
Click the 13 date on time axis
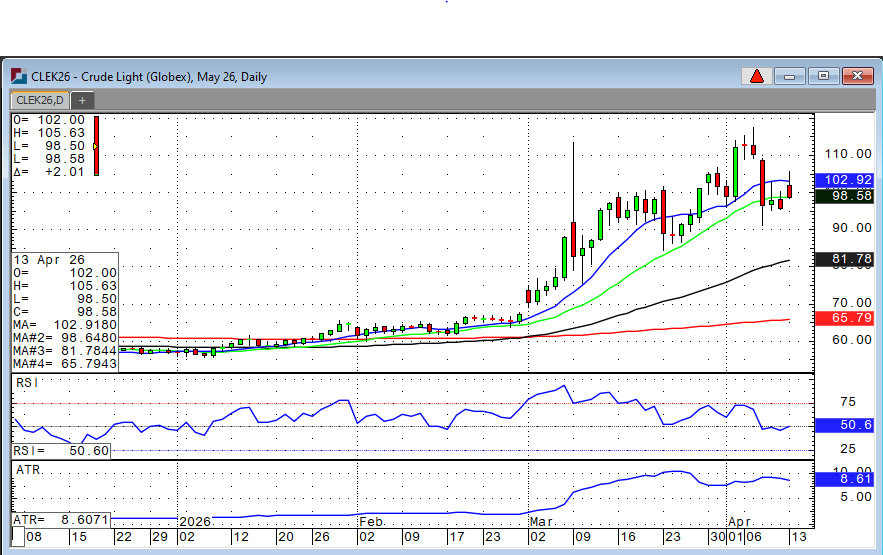(799, 537)
